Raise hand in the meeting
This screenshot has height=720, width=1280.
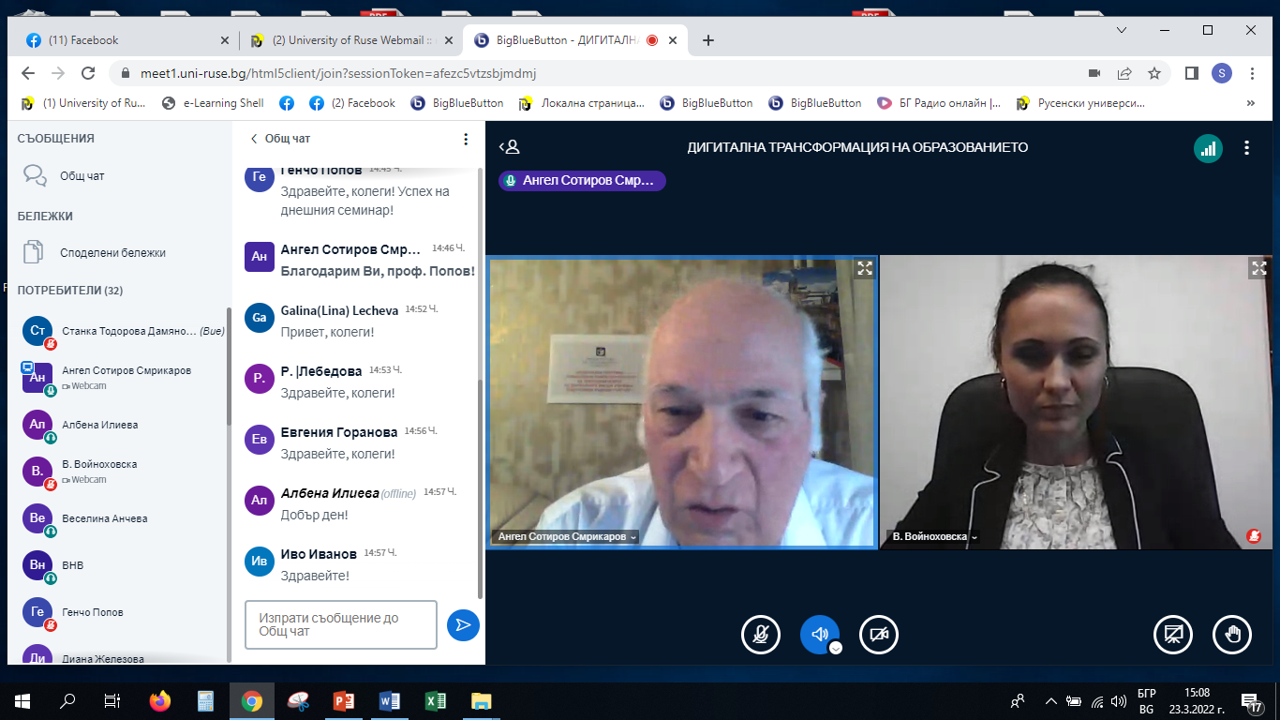[x=1232, y=634]
